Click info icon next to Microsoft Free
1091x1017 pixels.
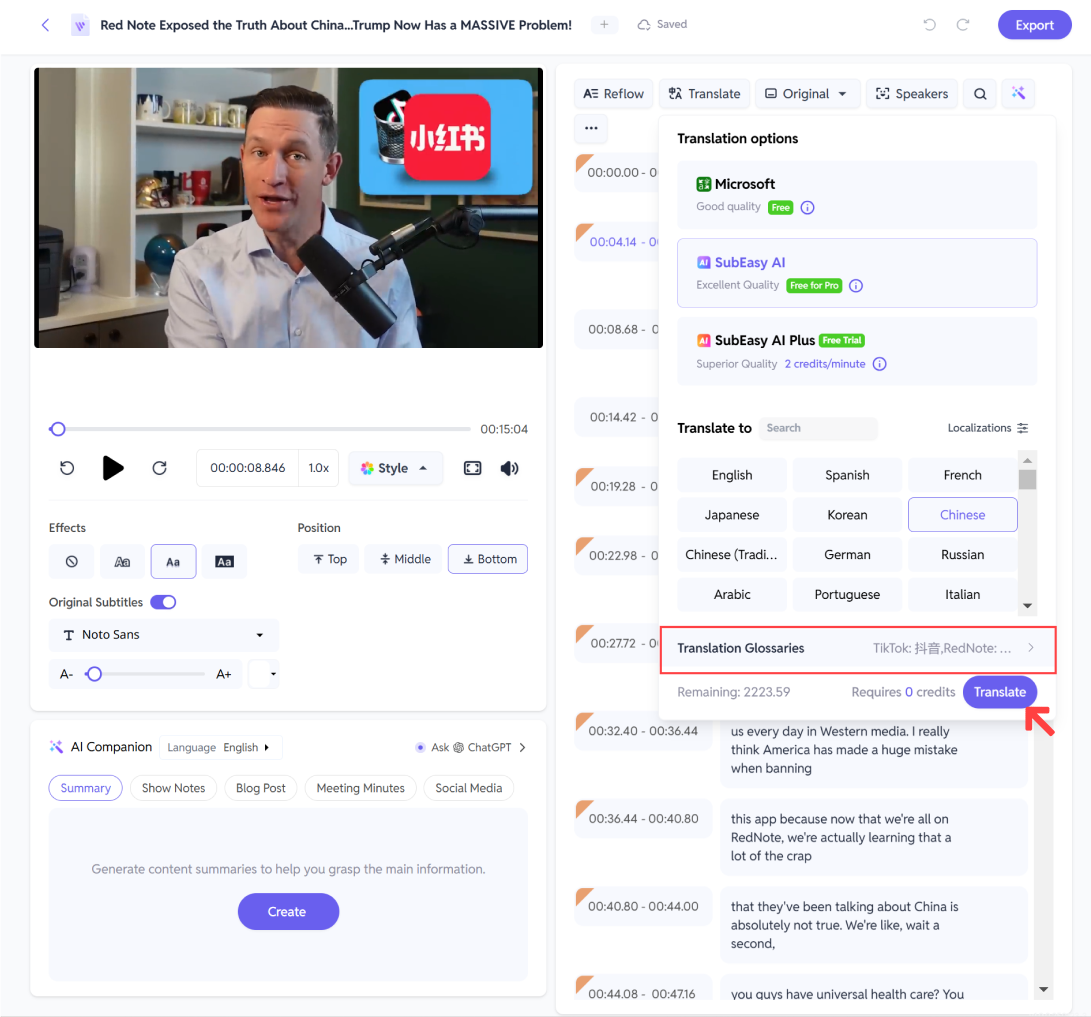[x=807, y=207]
